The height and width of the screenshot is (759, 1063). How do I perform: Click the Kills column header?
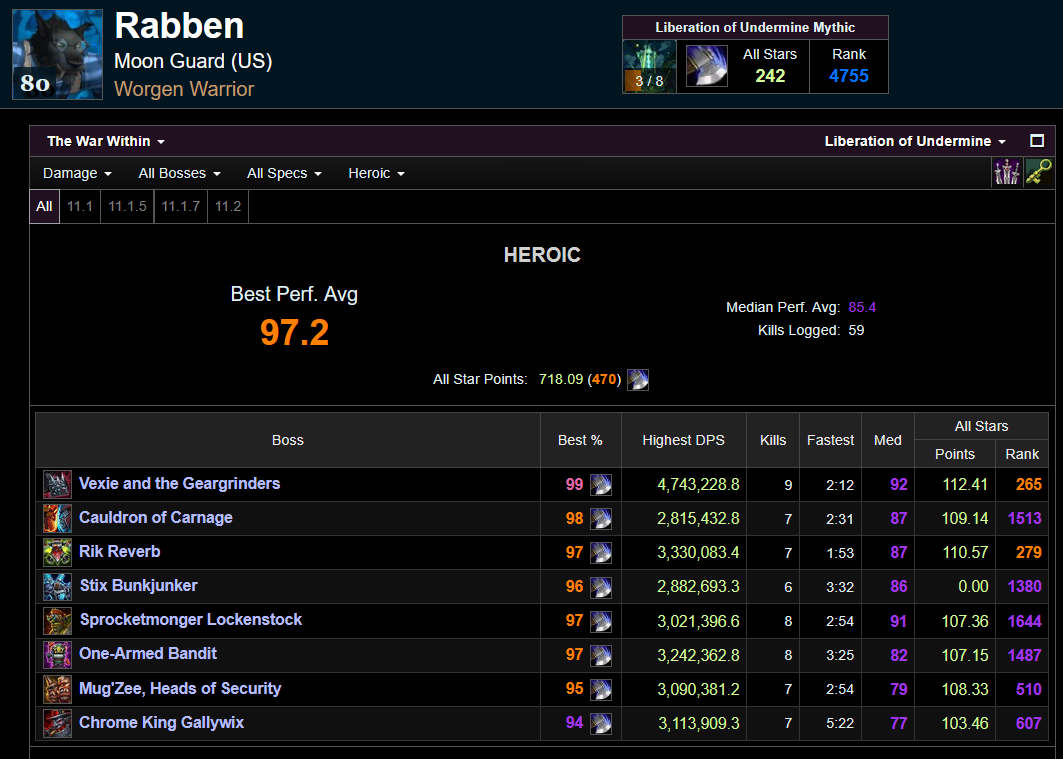tap(773, 440)
